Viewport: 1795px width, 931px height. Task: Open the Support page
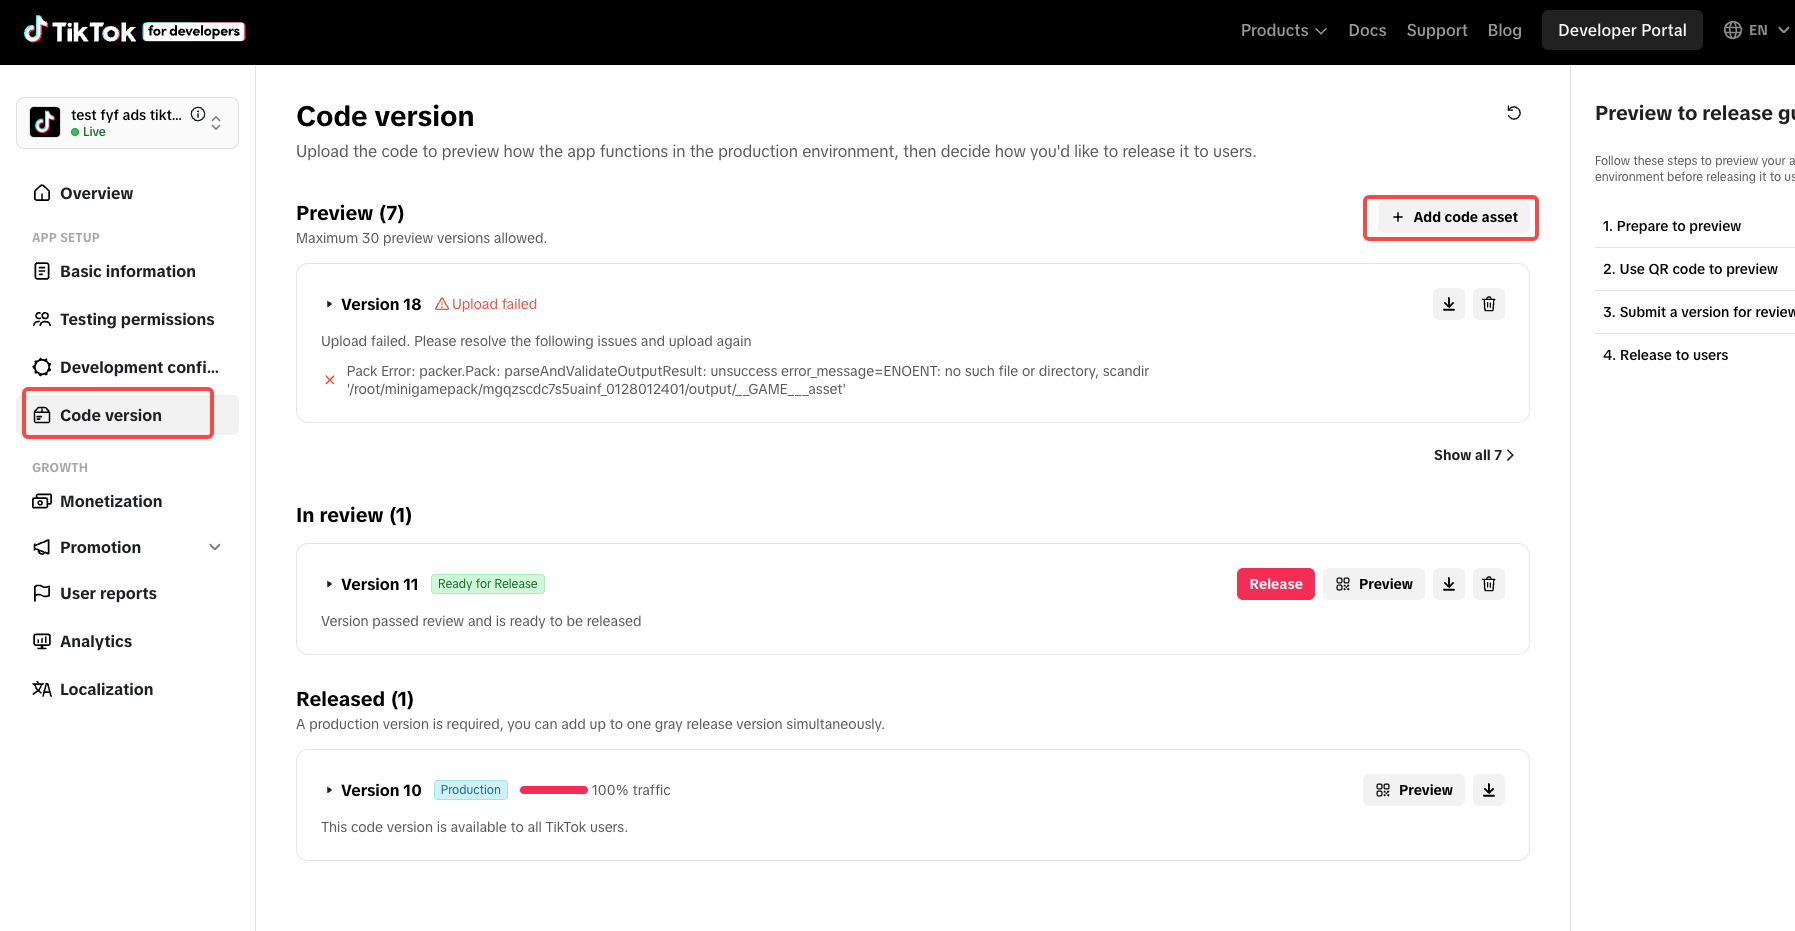(1437, 30)
